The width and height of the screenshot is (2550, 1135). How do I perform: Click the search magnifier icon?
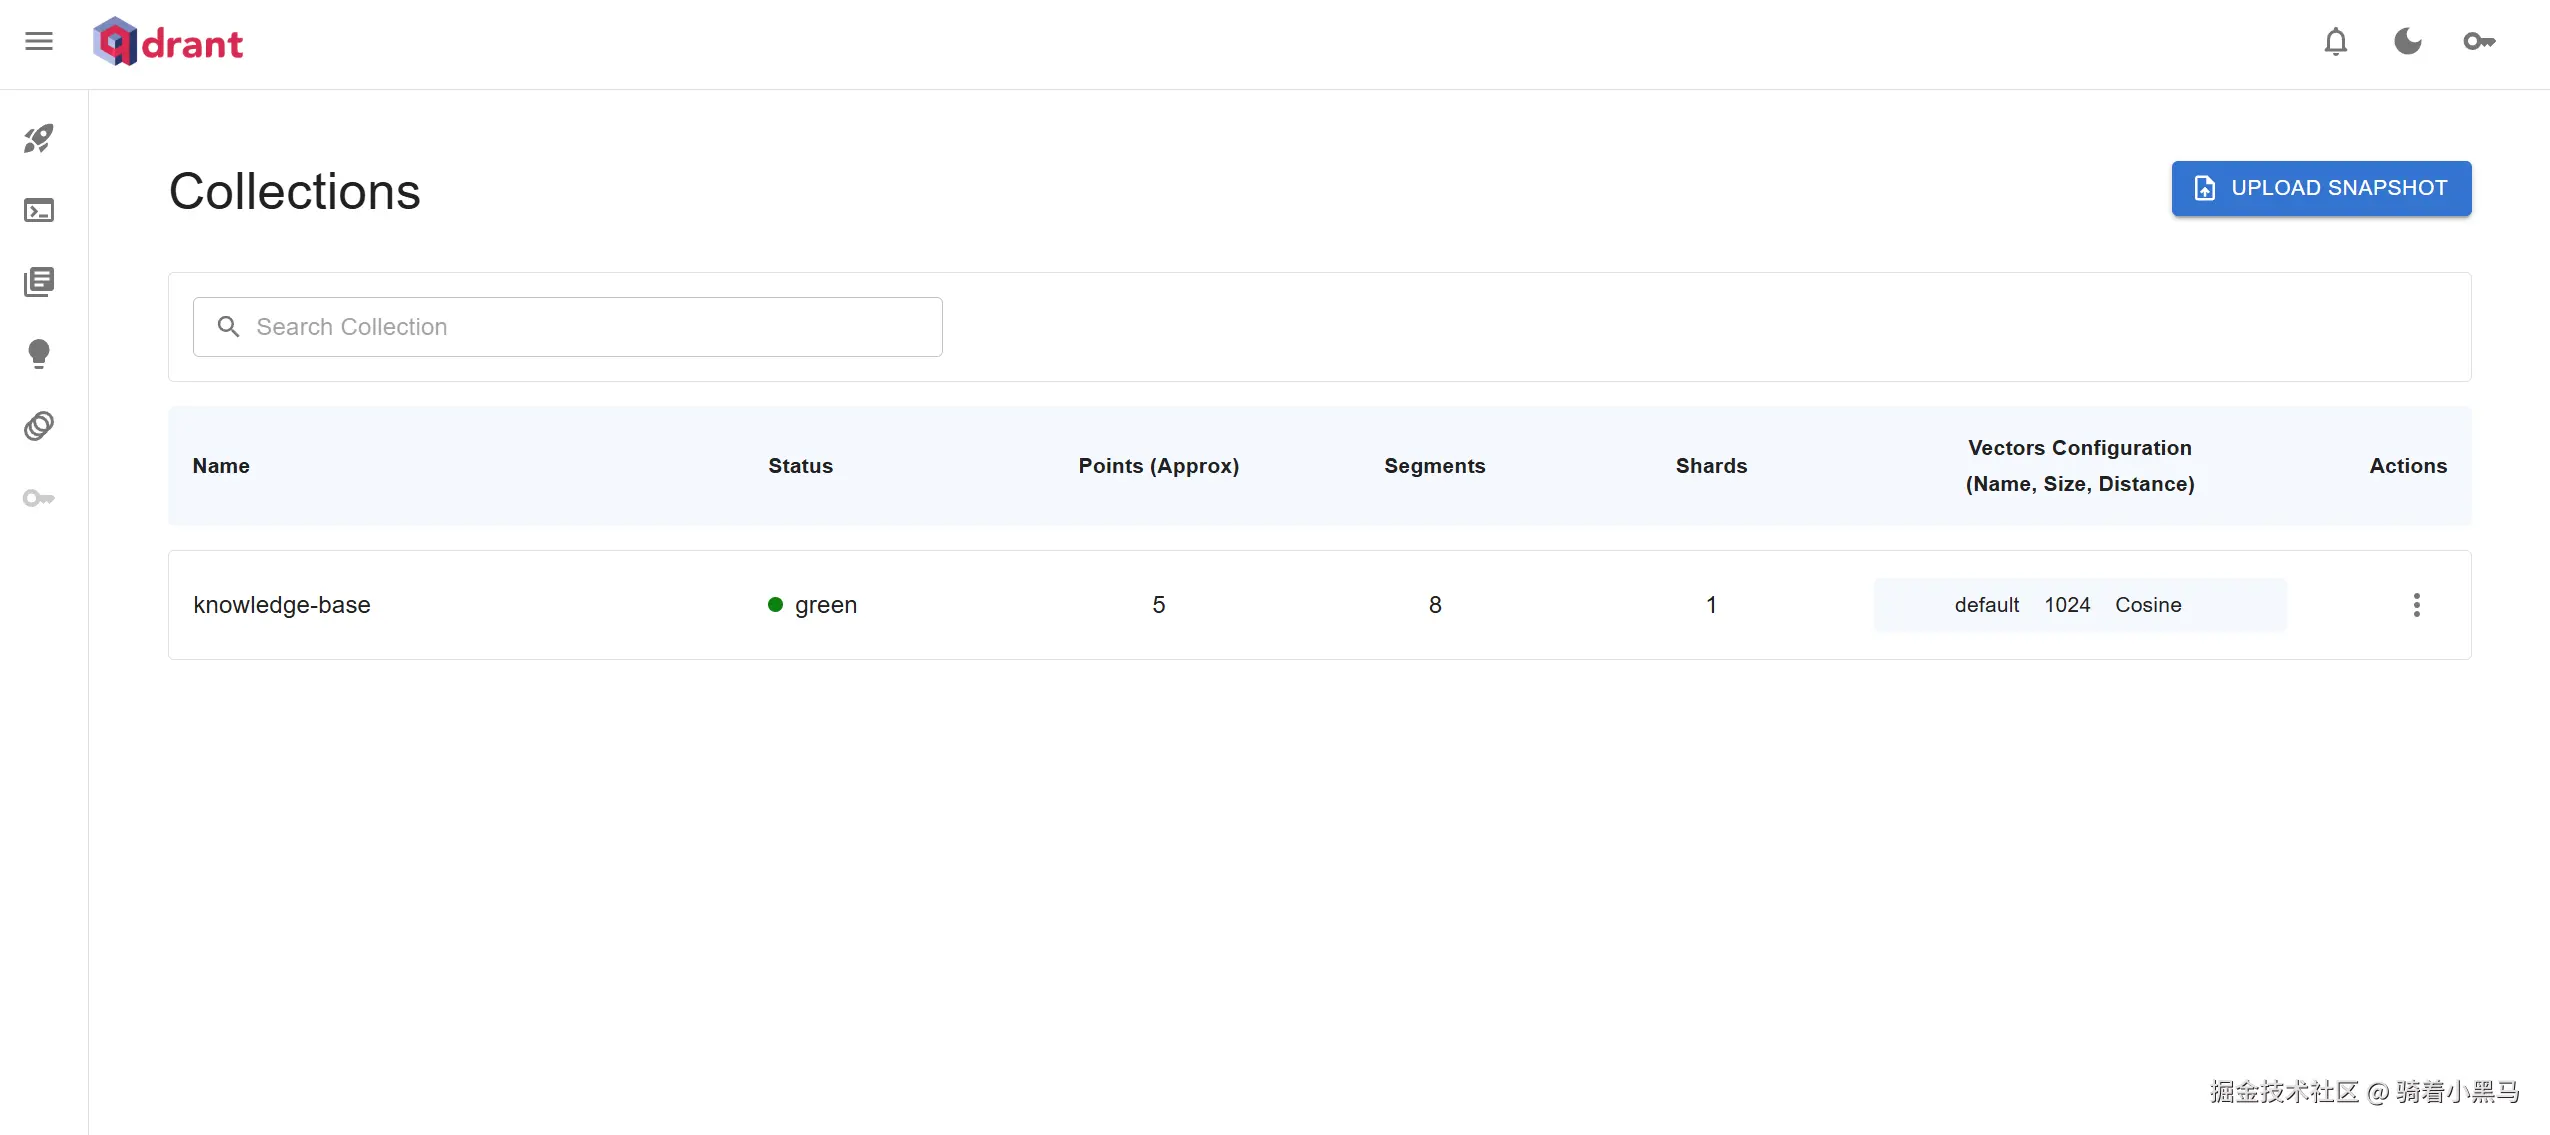(228, 327)
